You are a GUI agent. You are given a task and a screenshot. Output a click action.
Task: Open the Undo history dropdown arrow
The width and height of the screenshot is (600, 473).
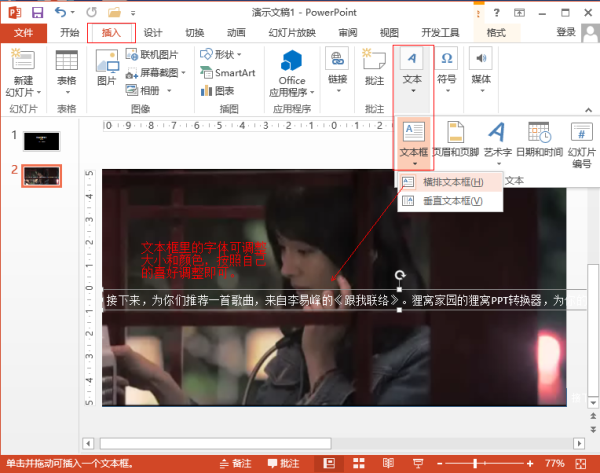point(73,12)
